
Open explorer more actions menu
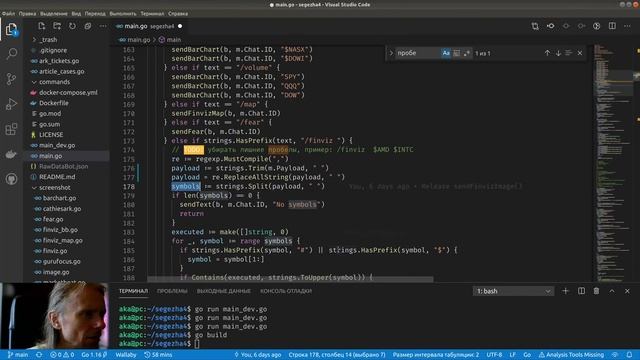tap(103, 26)
